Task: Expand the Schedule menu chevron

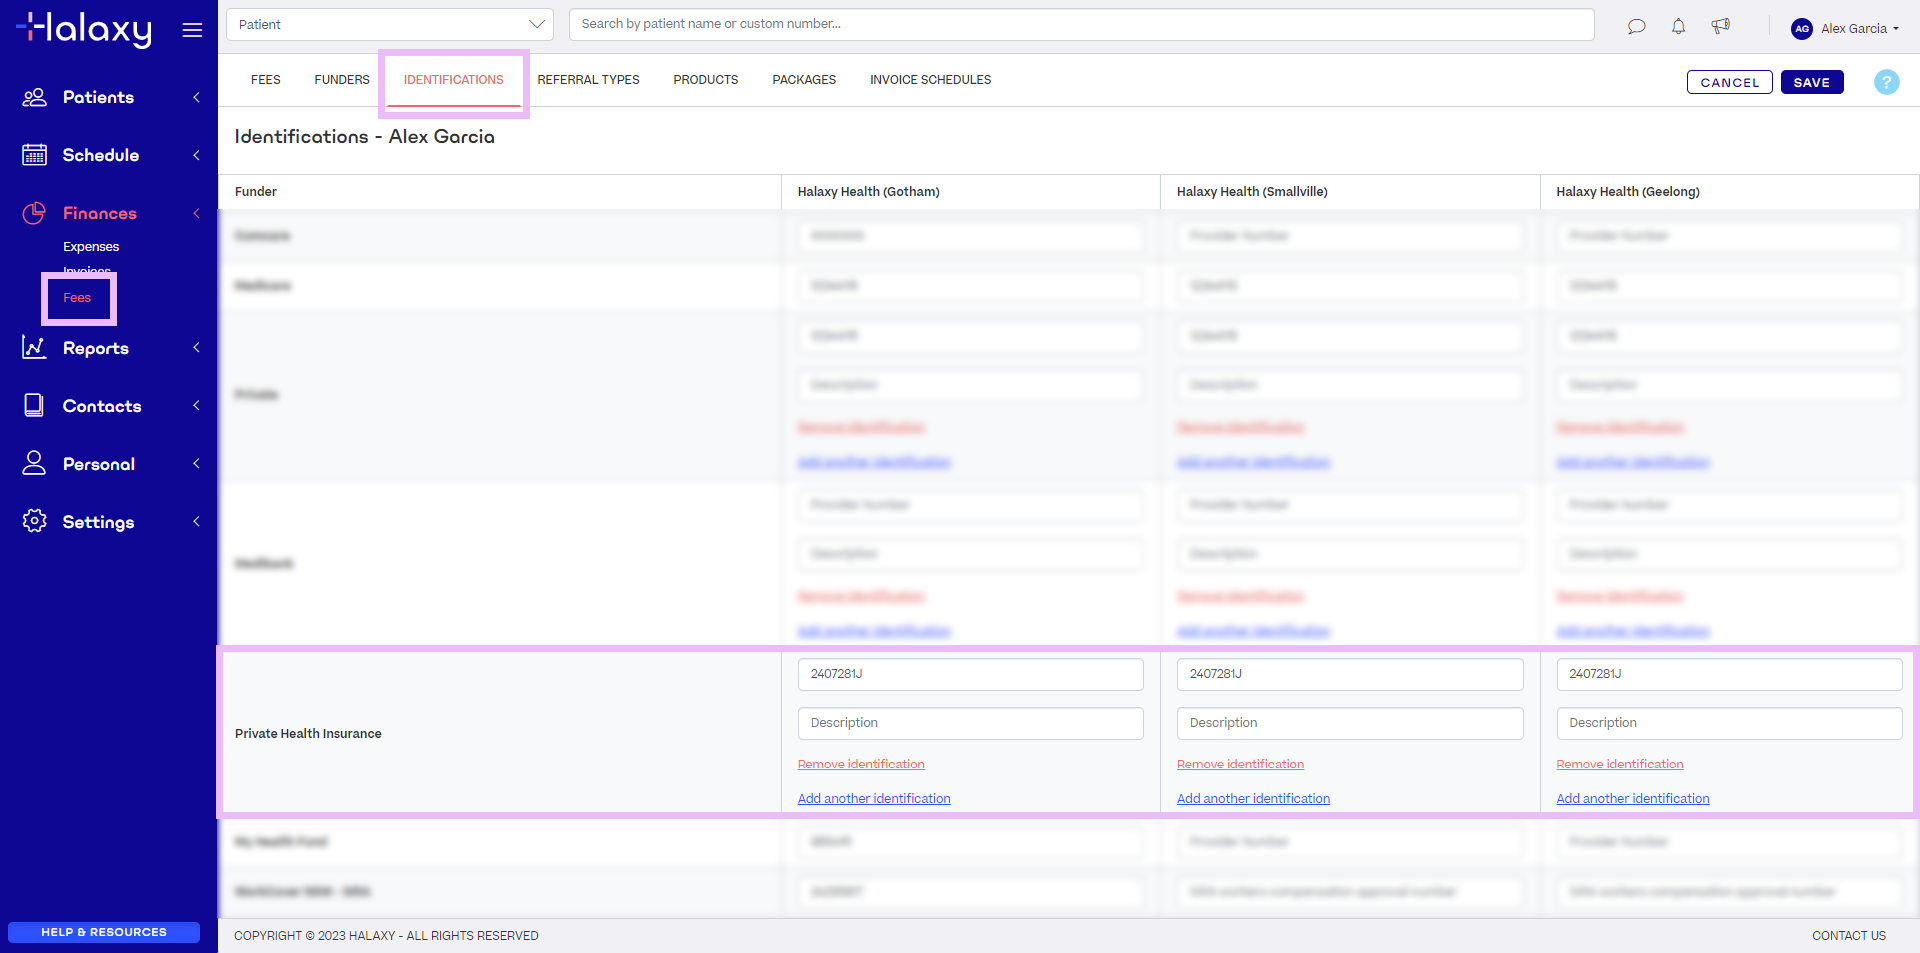Action: [196, 155]
